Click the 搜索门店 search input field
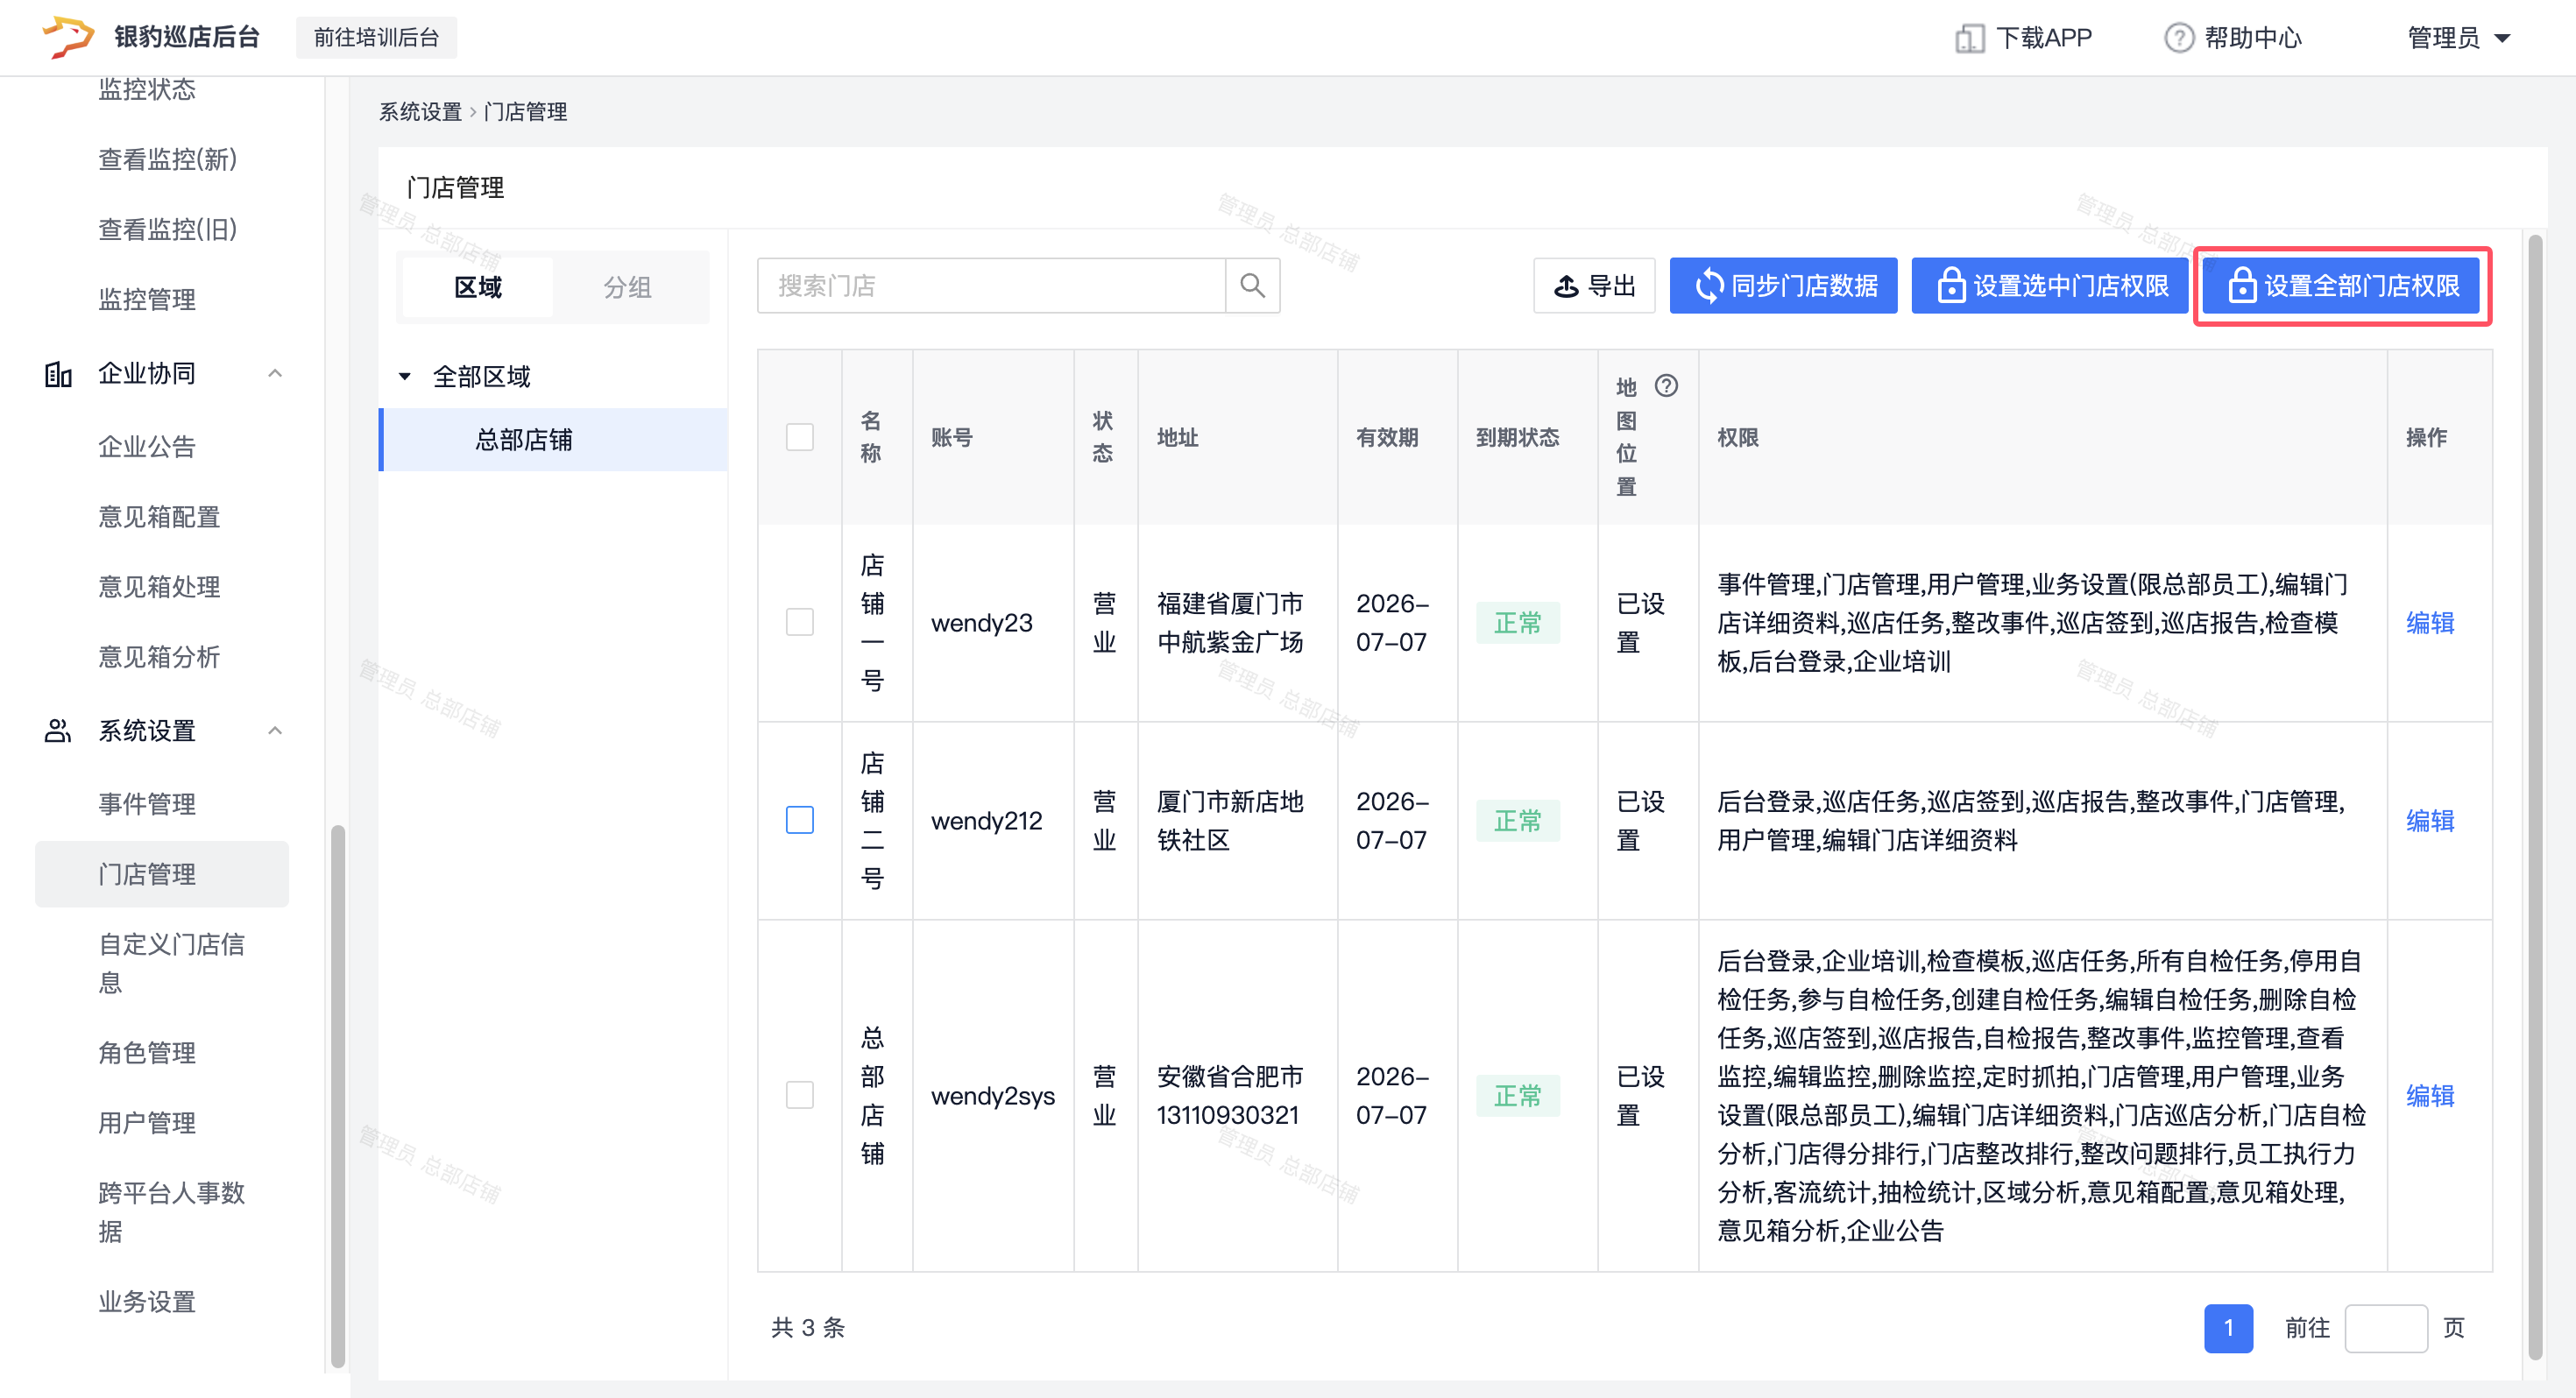The image size is (2576, 1398). click(x=990, y=286)
